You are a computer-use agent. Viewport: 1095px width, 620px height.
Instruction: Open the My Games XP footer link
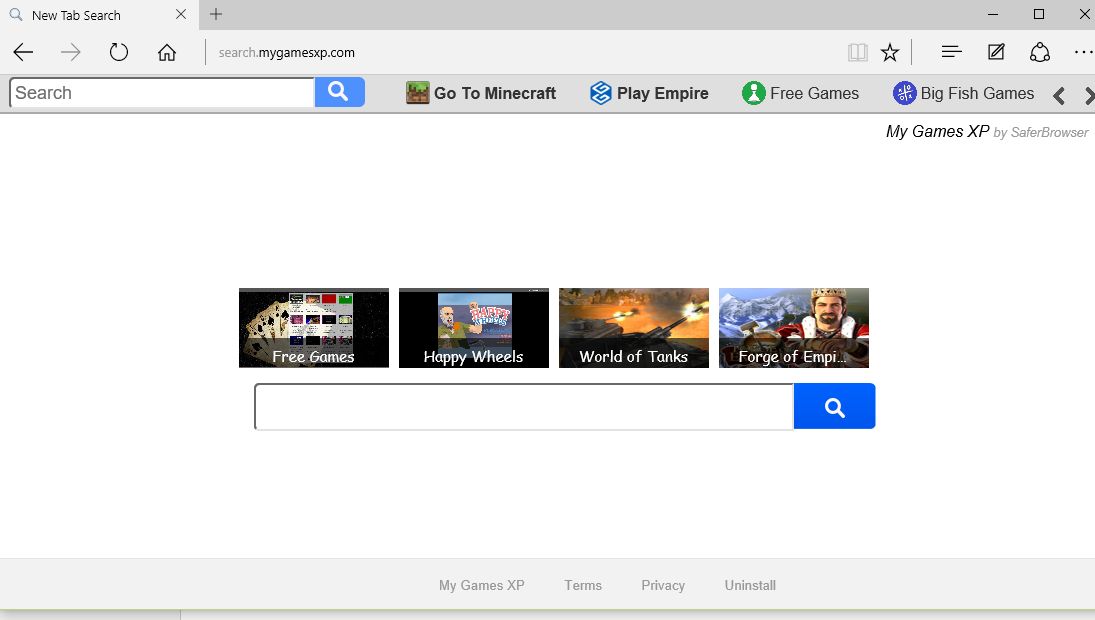click(481, 585)
